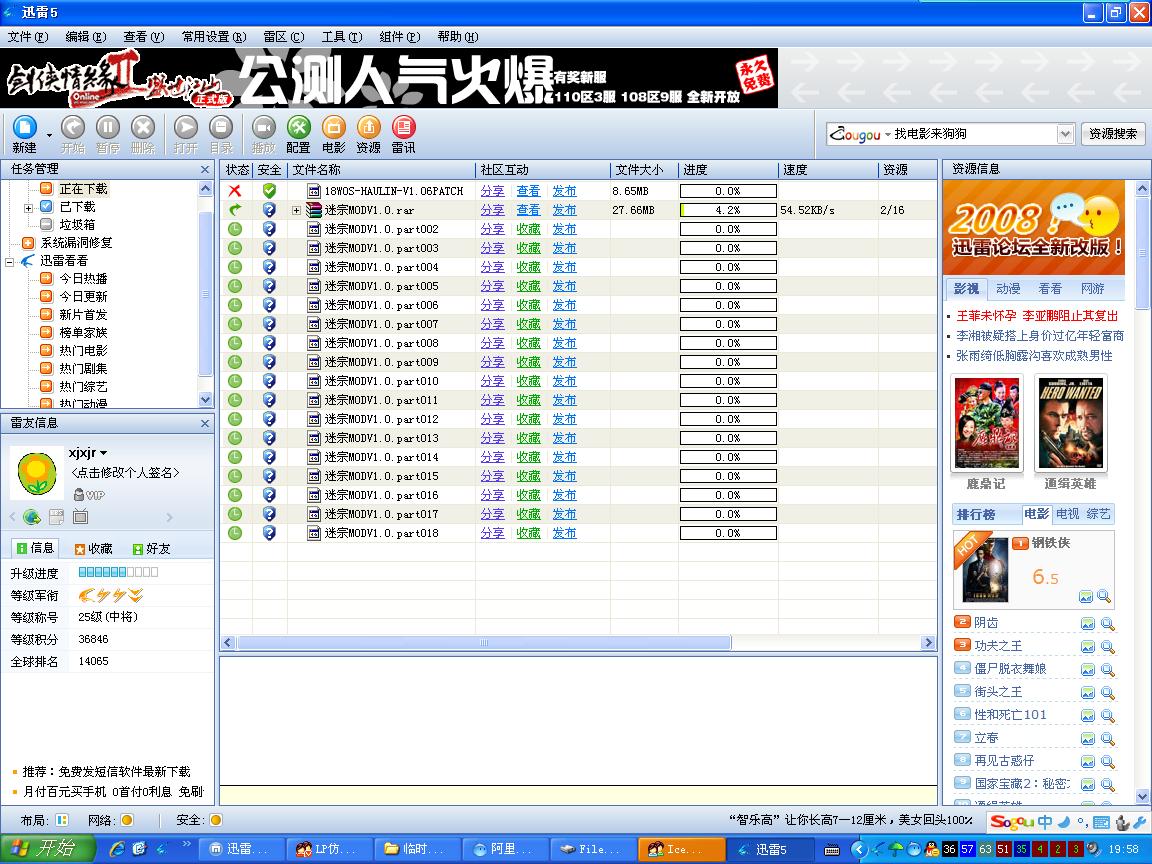
Task: Select 正在下载 in the task tree
Action: click(x=83, y=190)
